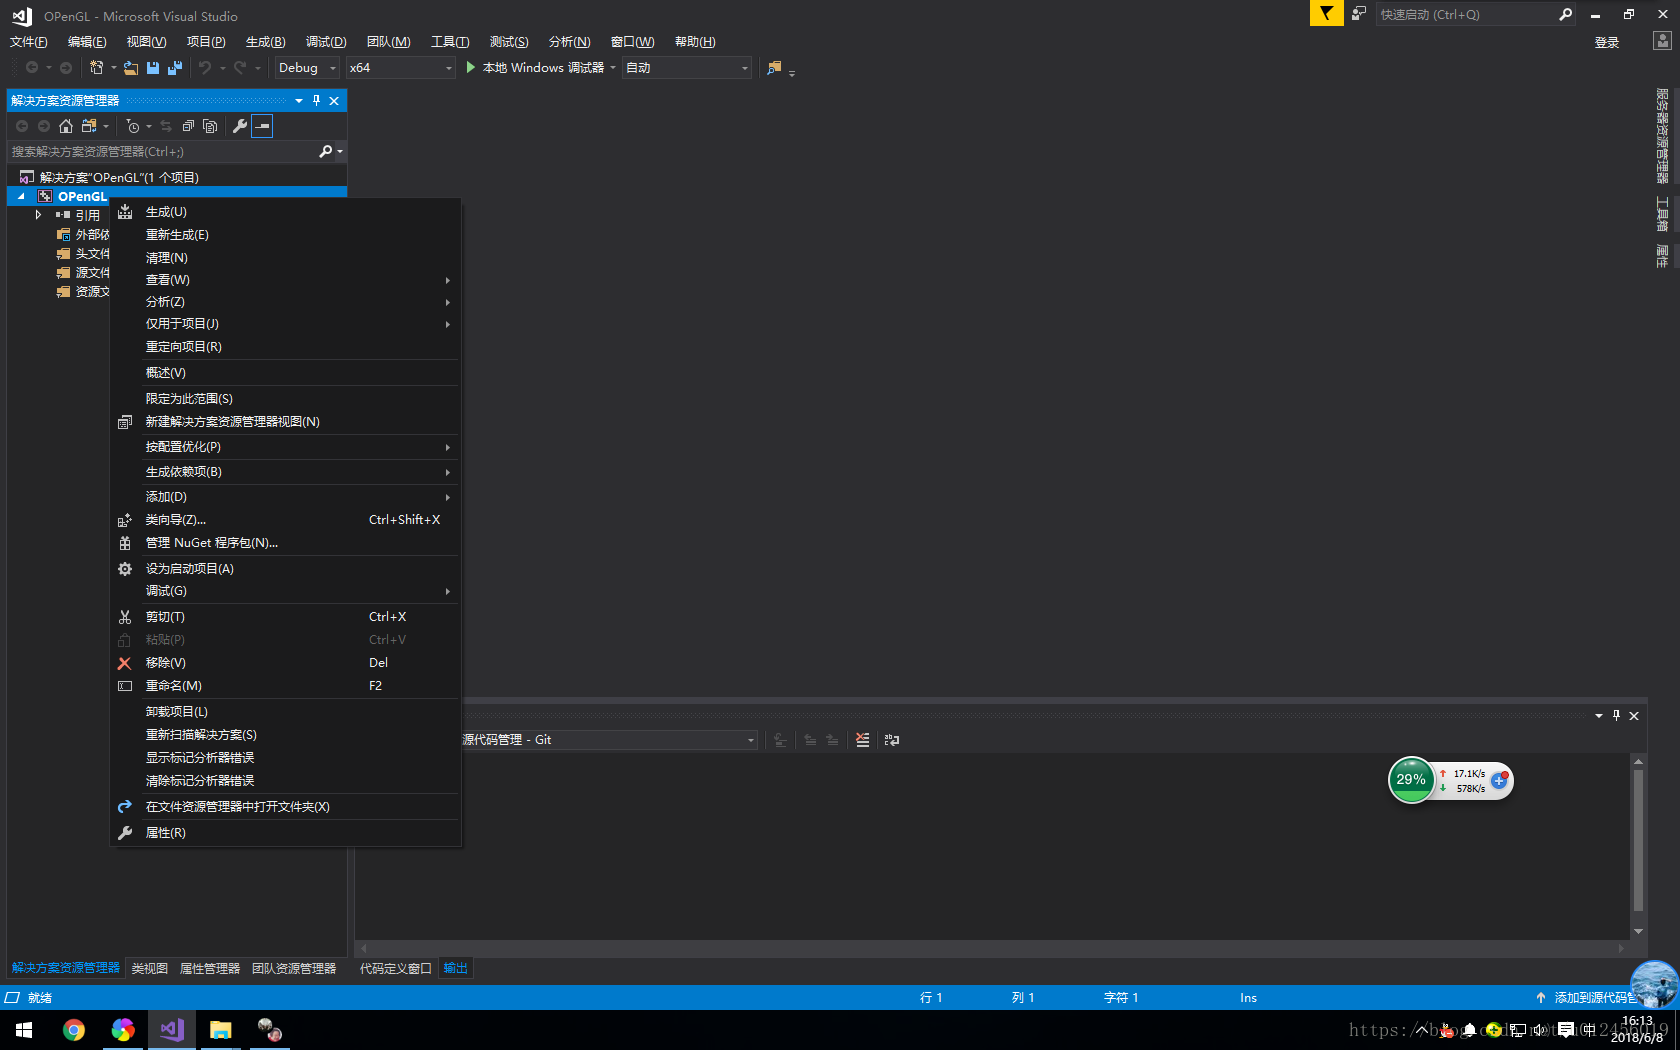
Task: Switch to the 类视图 tab
Action: pyautogui.click(x=150, y=968)
